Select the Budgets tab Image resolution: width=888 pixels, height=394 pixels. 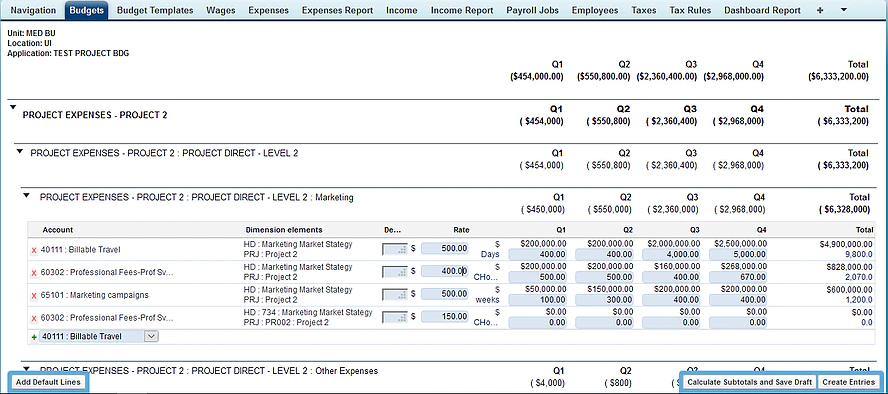coord(86,10)
